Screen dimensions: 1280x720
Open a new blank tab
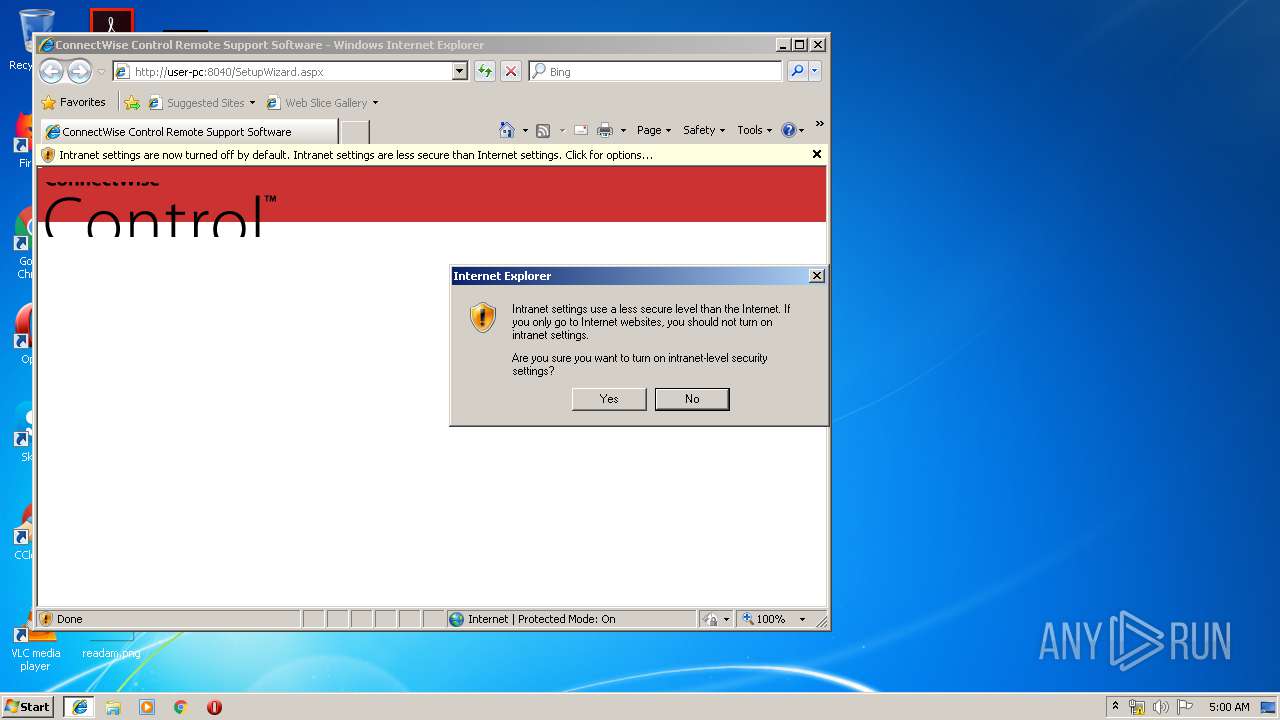point(355,132)
